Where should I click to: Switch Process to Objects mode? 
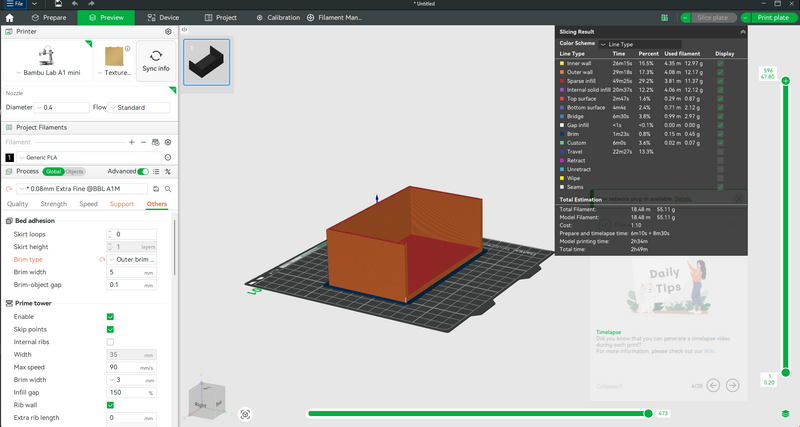pos(74,171)
